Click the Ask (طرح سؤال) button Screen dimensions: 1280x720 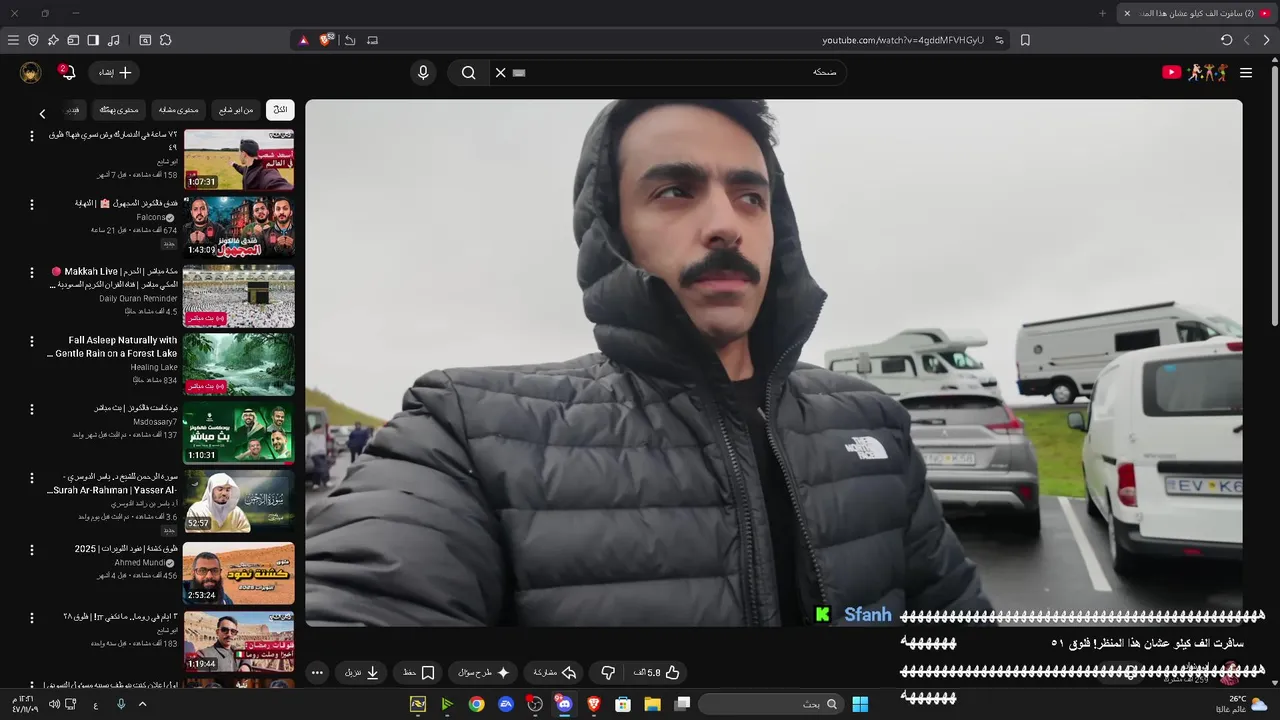click(x=484, y=673)
